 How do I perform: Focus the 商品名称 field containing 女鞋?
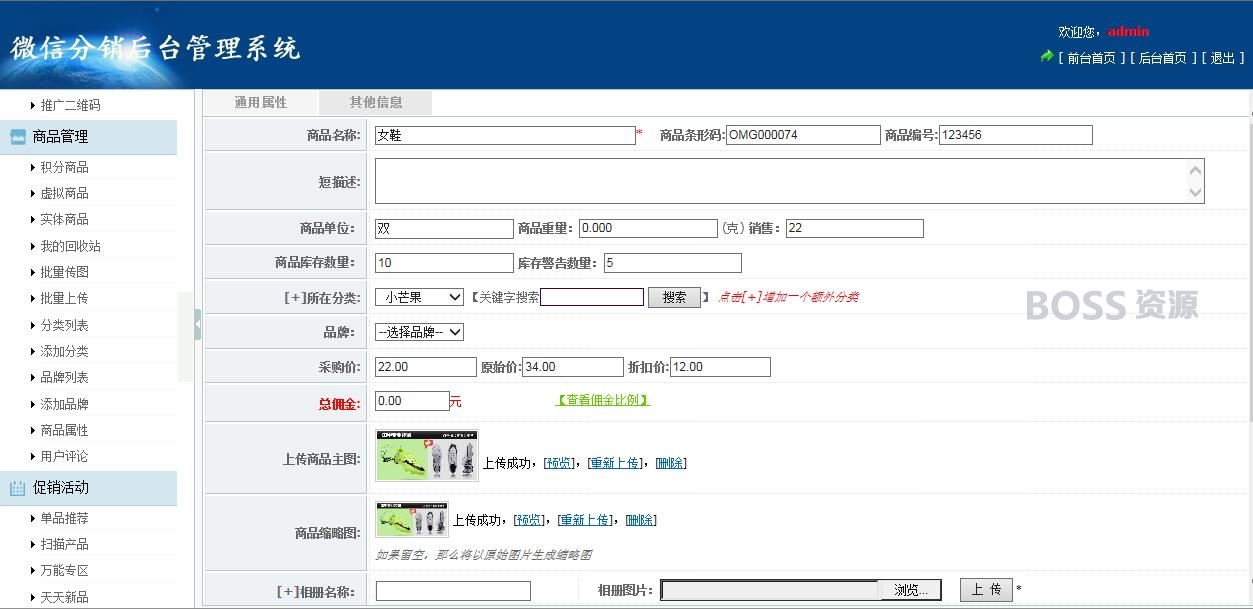505,135
